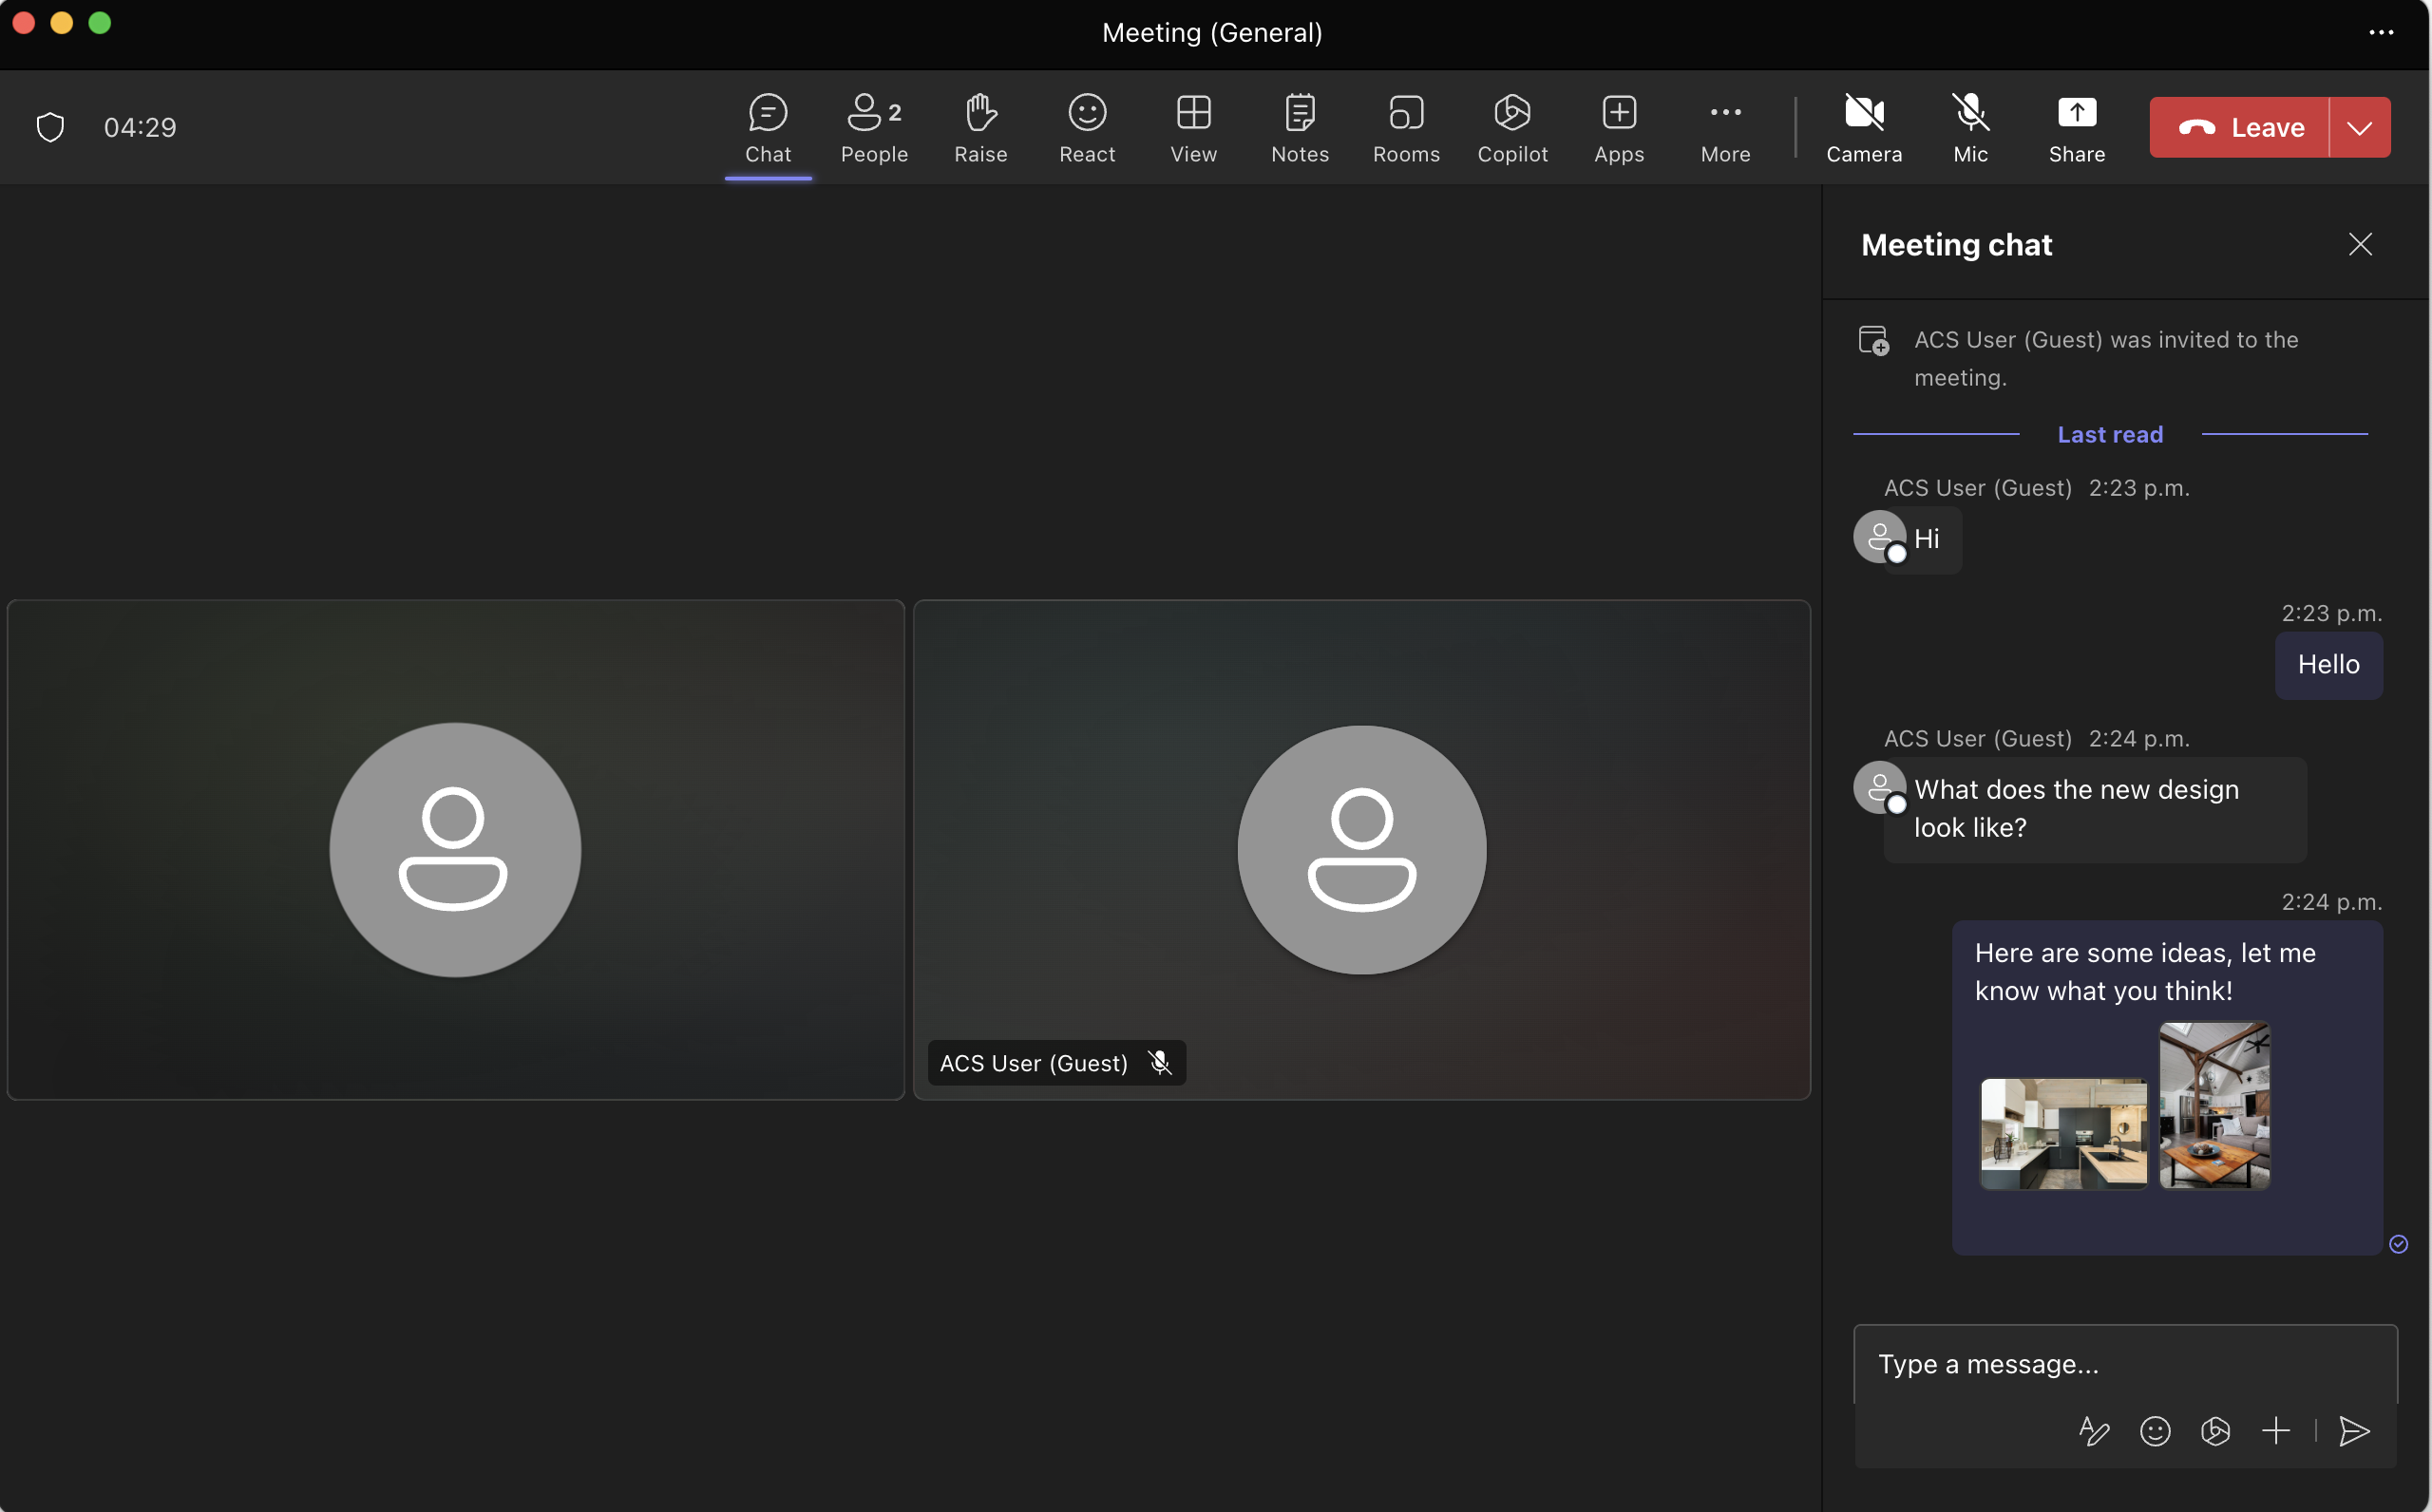2432x1512 pixels.
Task: Select the View layout tab
Action: coord(1193,127)
